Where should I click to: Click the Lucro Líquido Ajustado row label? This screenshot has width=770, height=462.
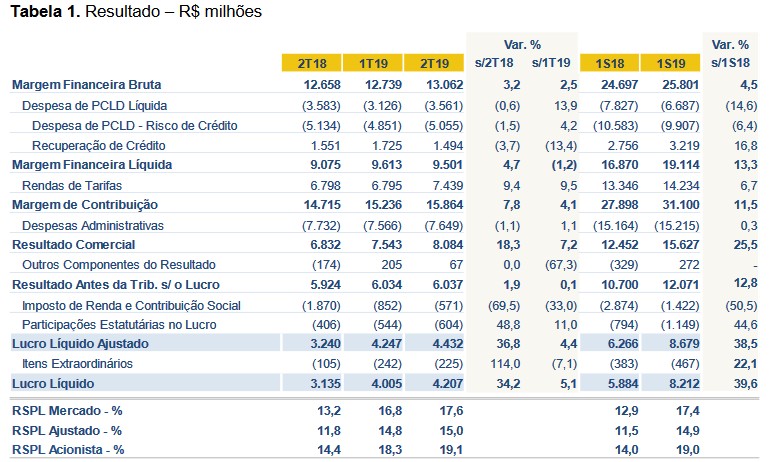pyautogui.click(x=80, y=343)
